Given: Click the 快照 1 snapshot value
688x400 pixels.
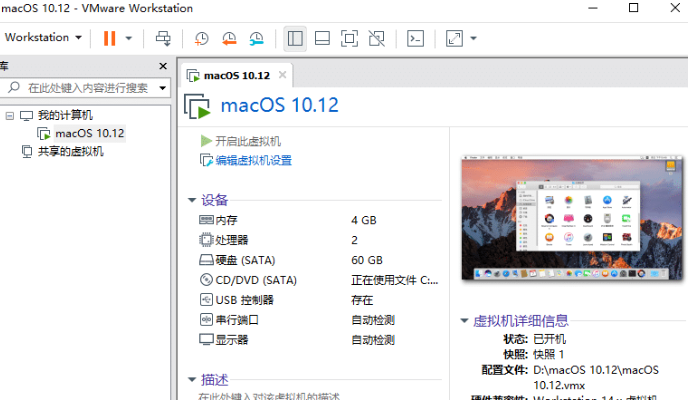Looking at the screenshot, I should click(548, 354).
